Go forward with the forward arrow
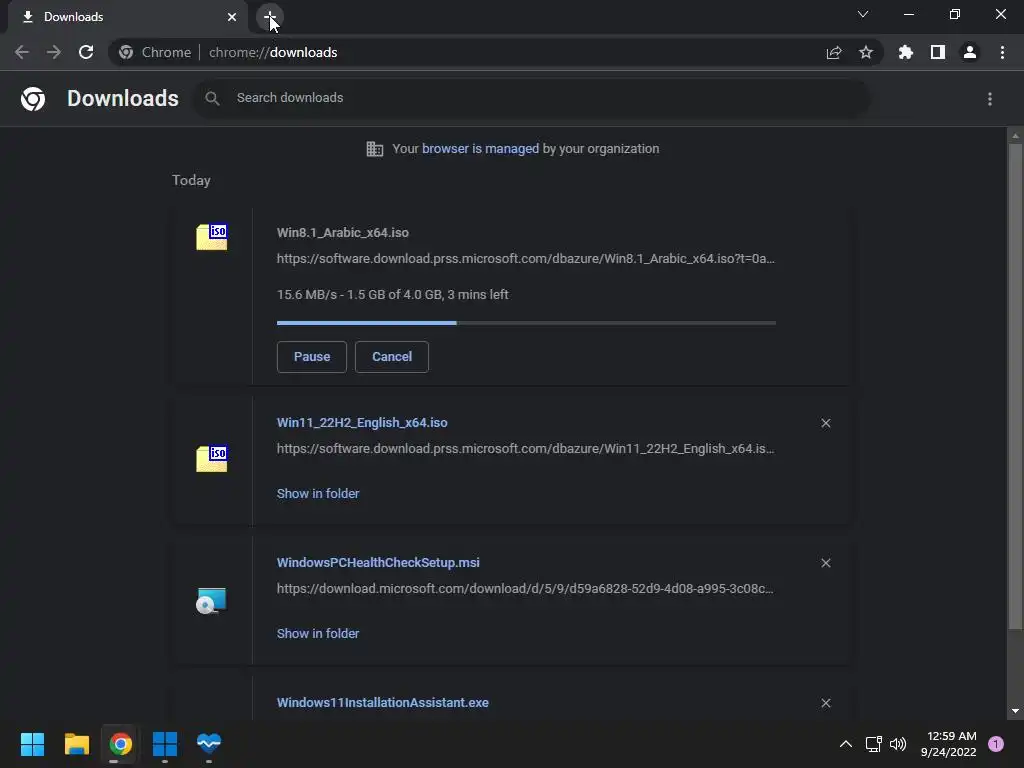This screenshot has width=1024, height=768. 54,52
